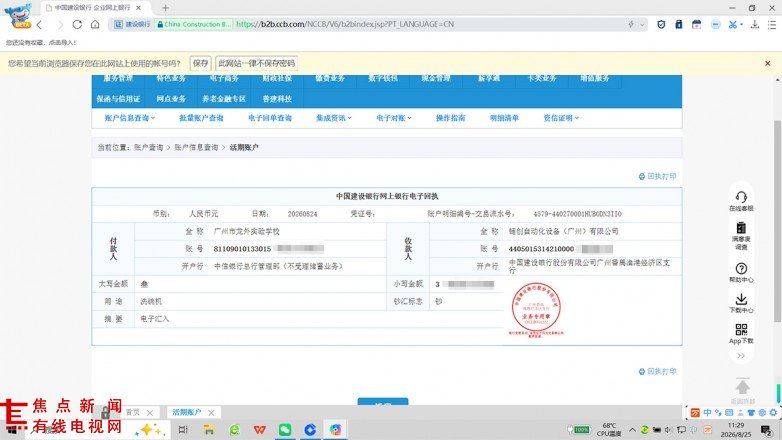Open the 保函与信用证 menu
Screen dimensions: 782x440
(118, 99)
